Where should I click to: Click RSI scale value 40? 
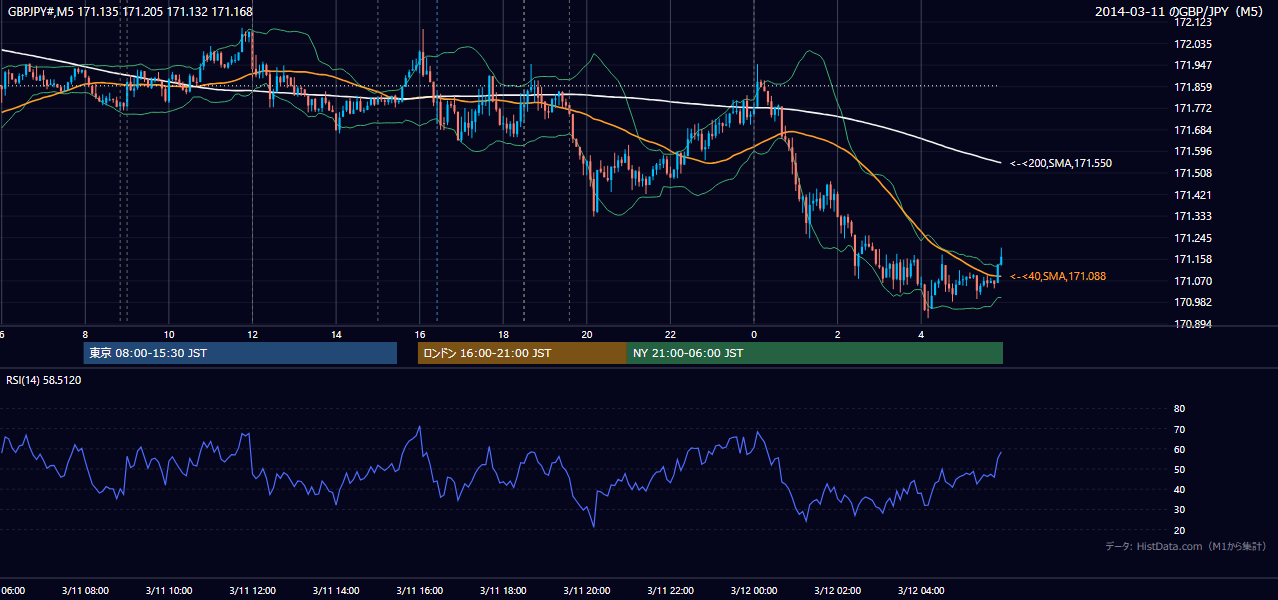(1179, 489)
